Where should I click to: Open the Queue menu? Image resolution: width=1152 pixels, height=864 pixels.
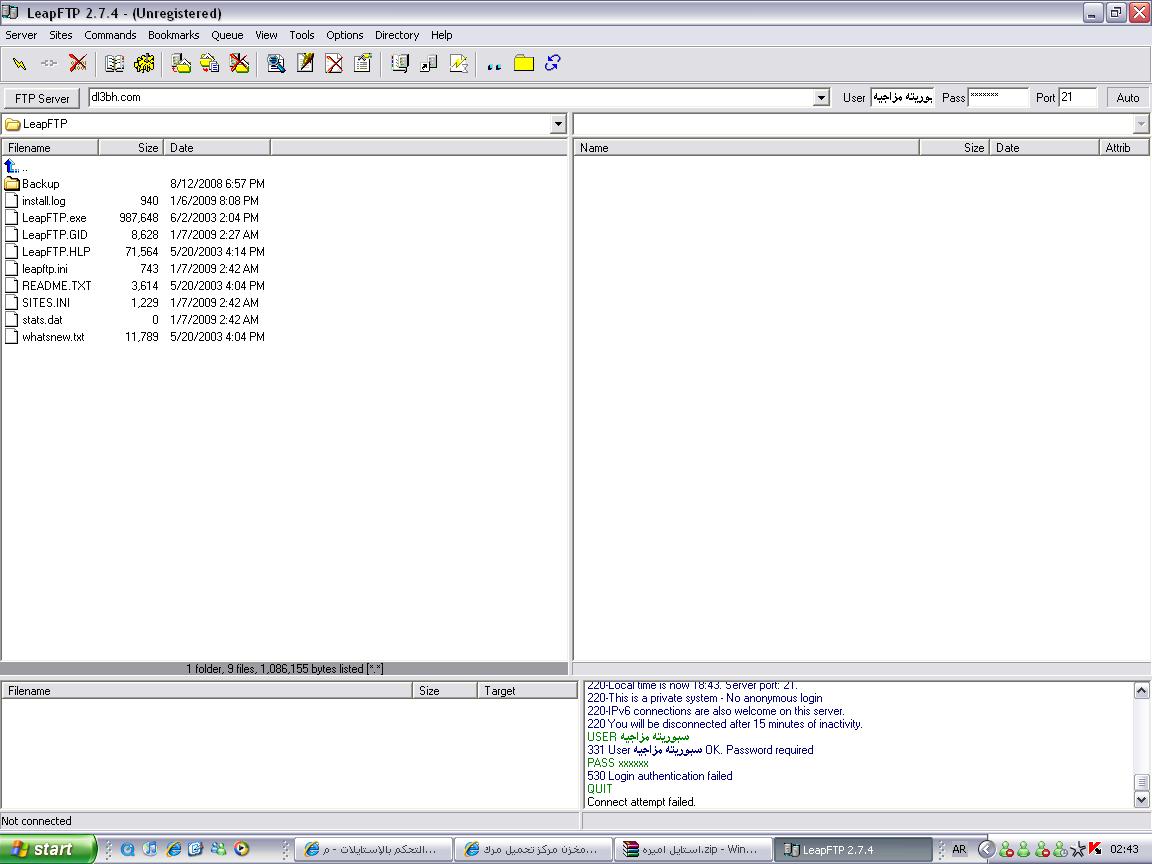pyautogui.click(x=227, y=35)
